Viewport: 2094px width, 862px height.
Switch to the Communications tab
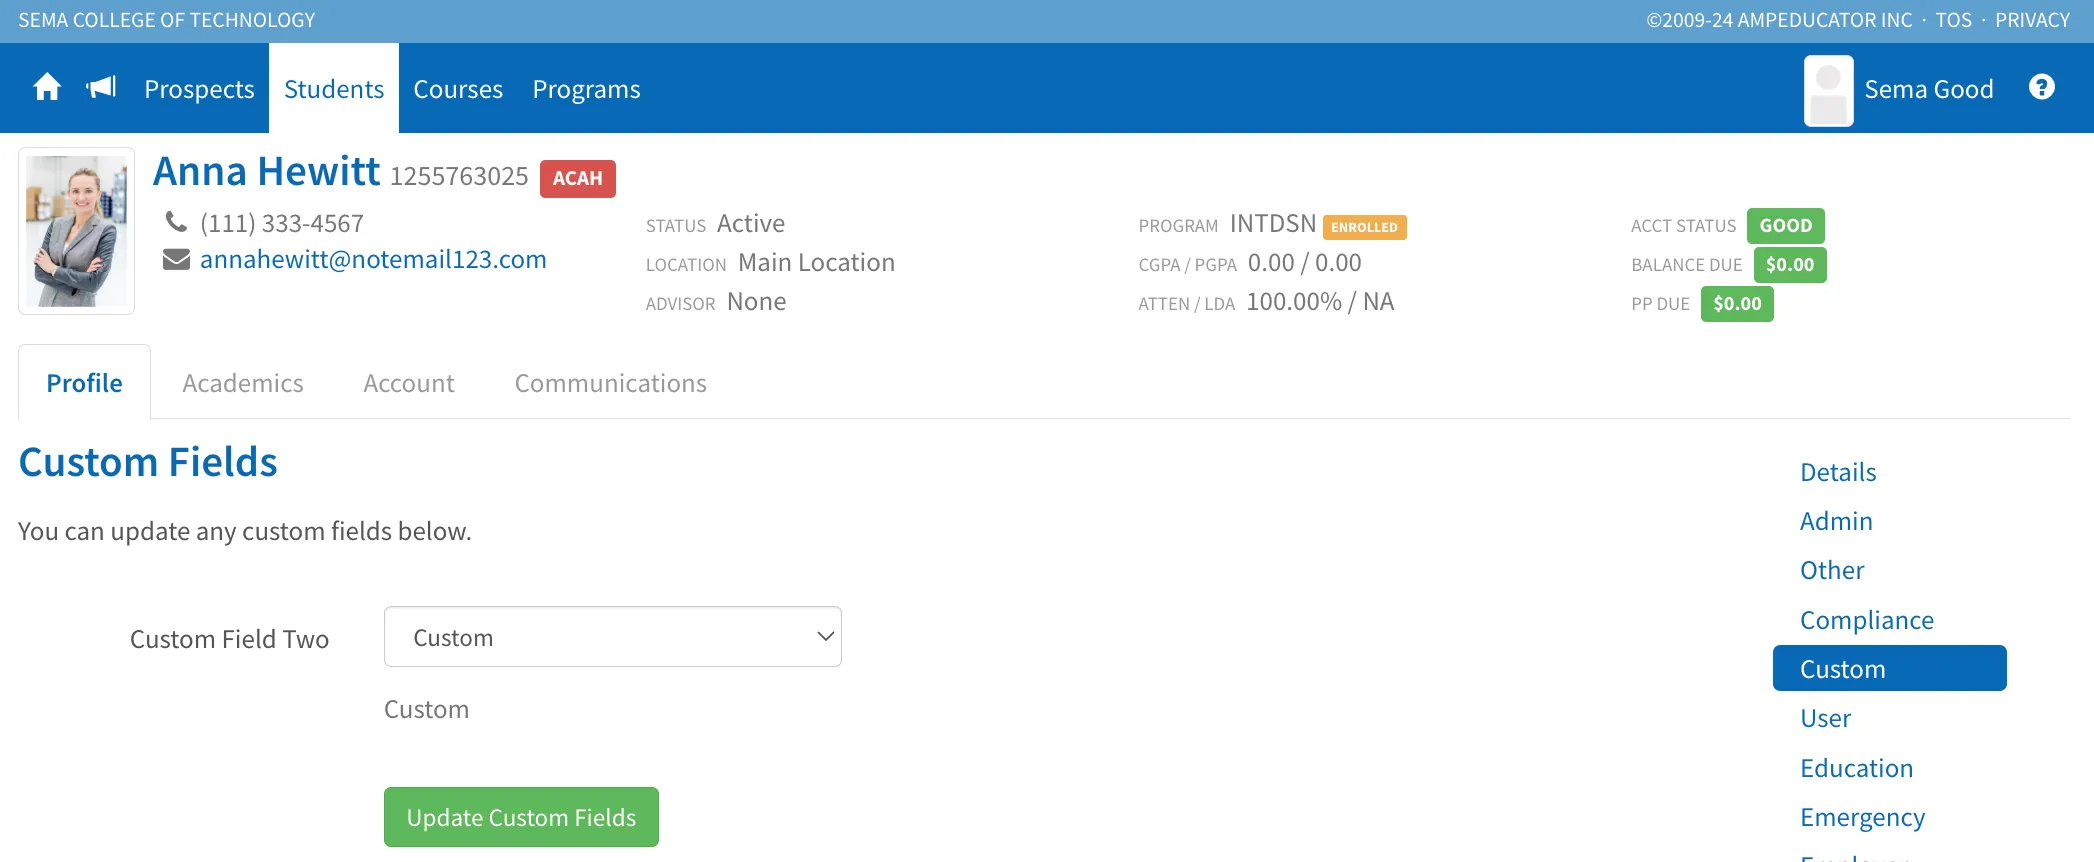point(611,383)
